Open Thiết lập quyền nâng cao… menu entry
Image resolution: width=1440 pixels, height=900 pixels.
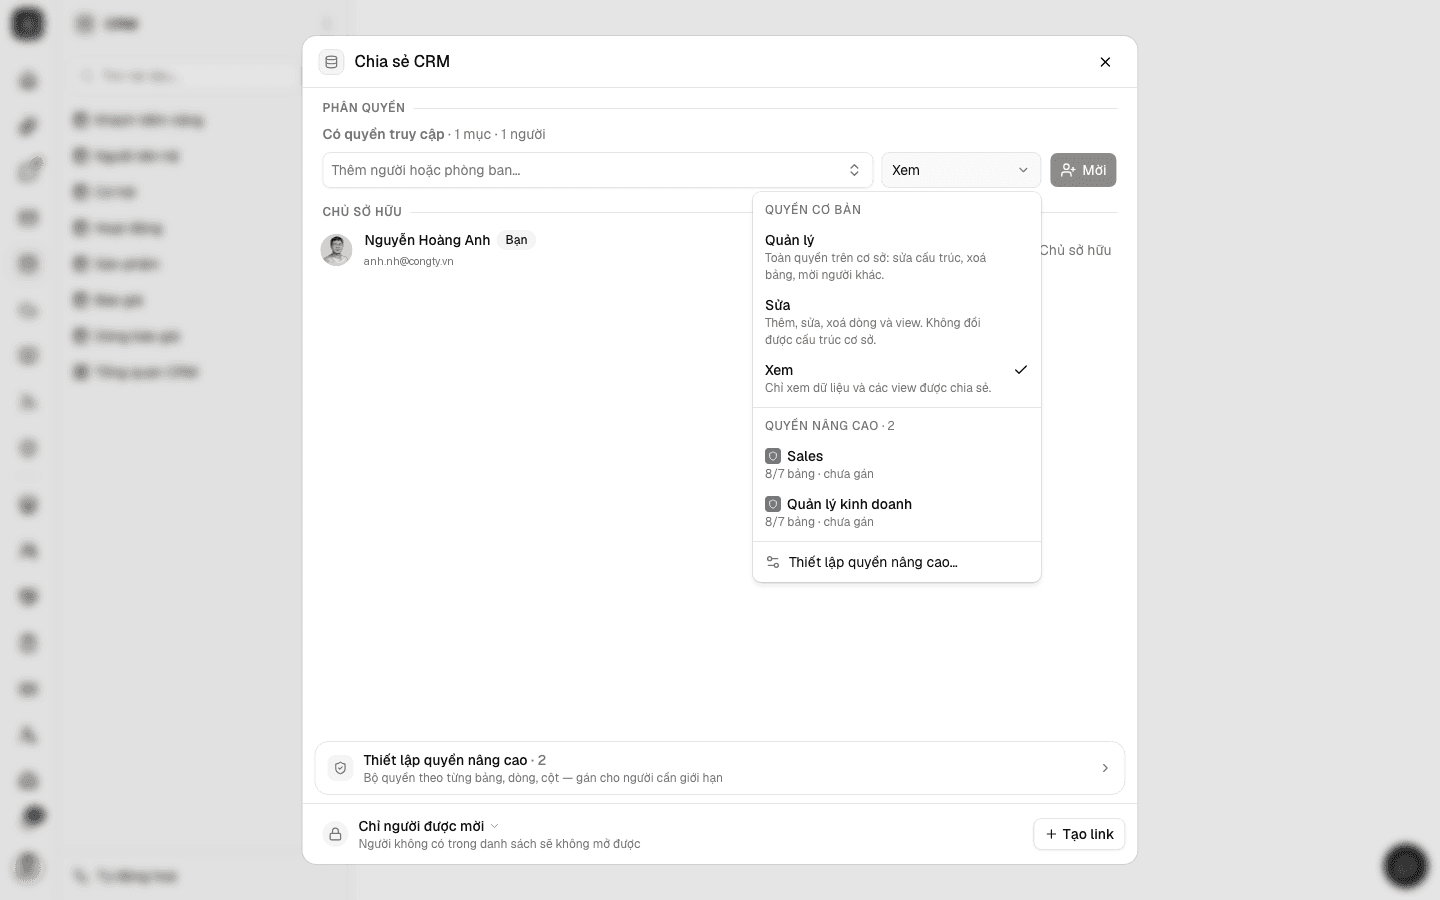coord(896,562)
